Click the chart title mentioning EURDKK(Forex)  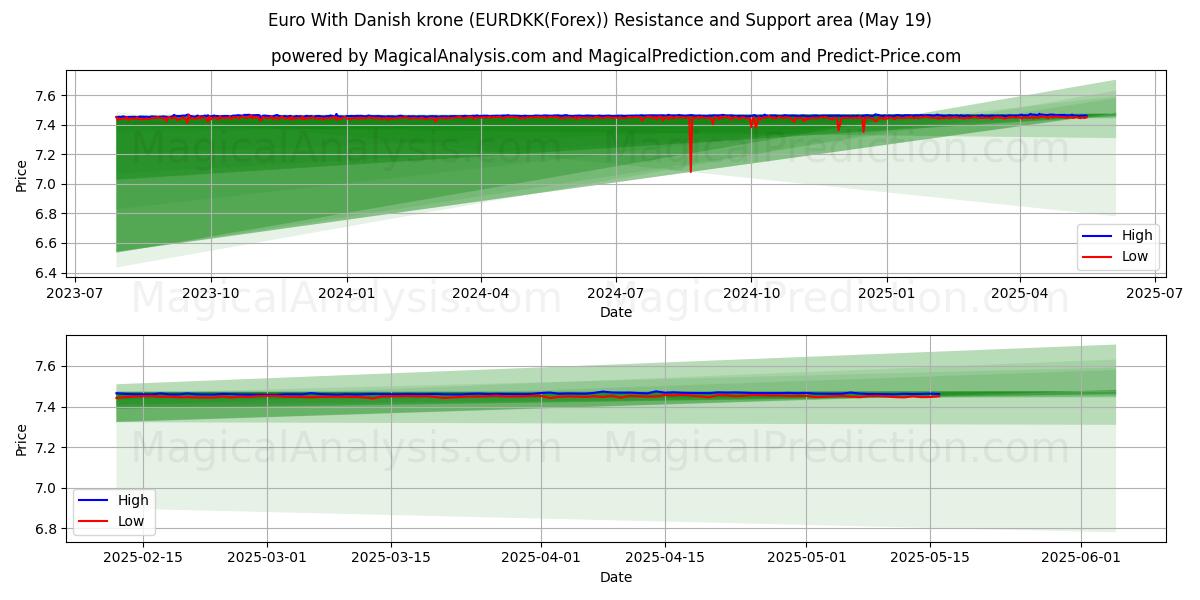tap(600, 20)
